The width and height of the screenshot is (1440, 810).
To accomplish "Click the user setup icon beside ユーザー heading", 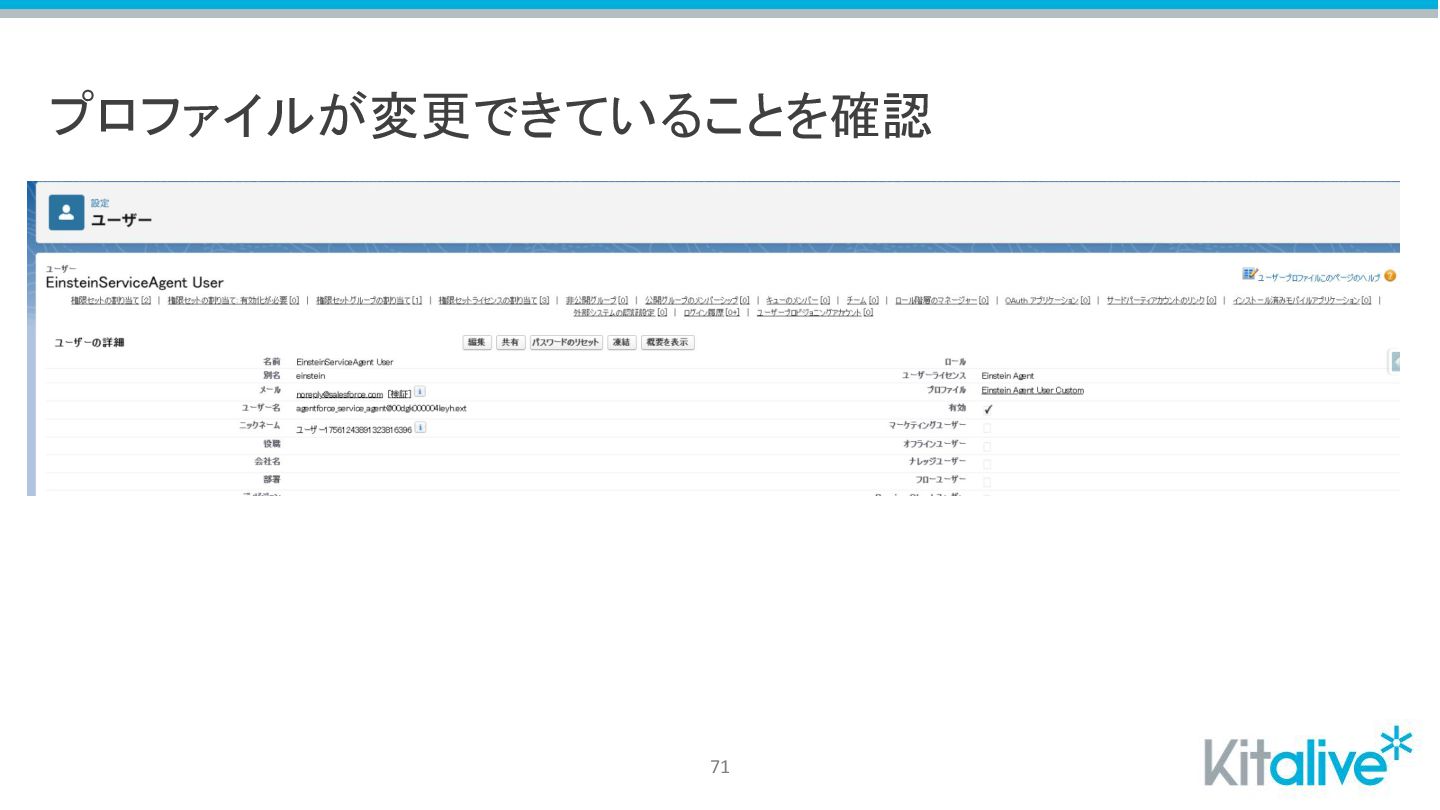I will pyautogui.click(x=66, y=212).
